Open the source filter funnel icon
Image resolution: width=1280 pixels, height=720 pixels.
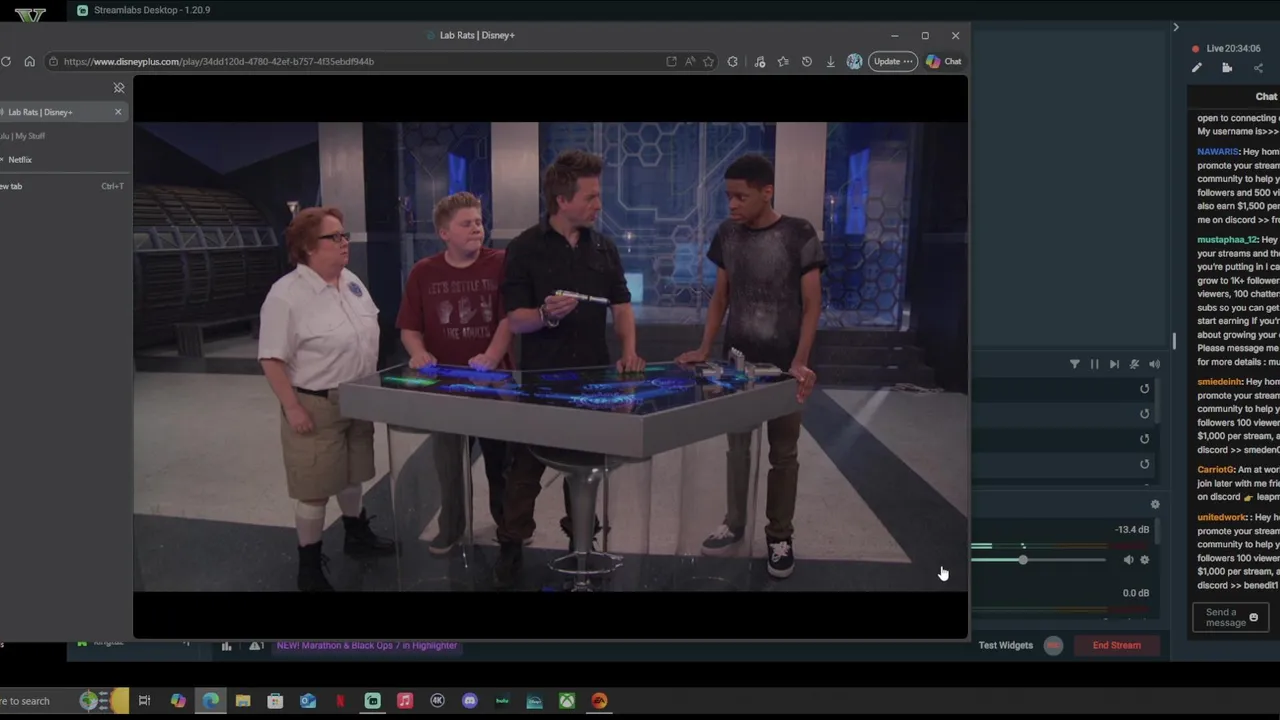click(x=1075, y=365)
